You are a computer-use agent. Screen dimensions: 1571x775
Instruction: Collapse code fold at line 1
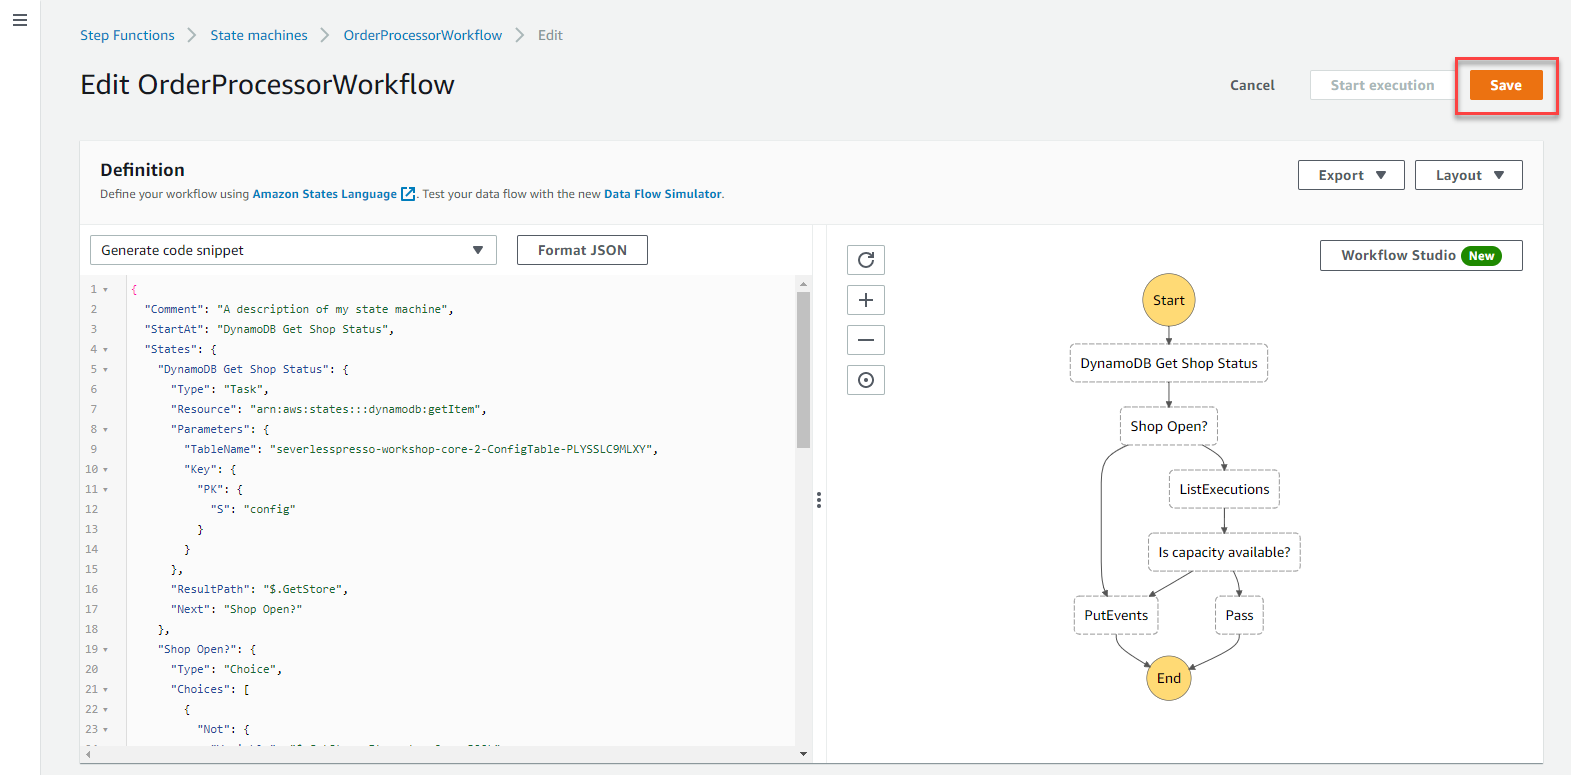click(x=105, y=289)
